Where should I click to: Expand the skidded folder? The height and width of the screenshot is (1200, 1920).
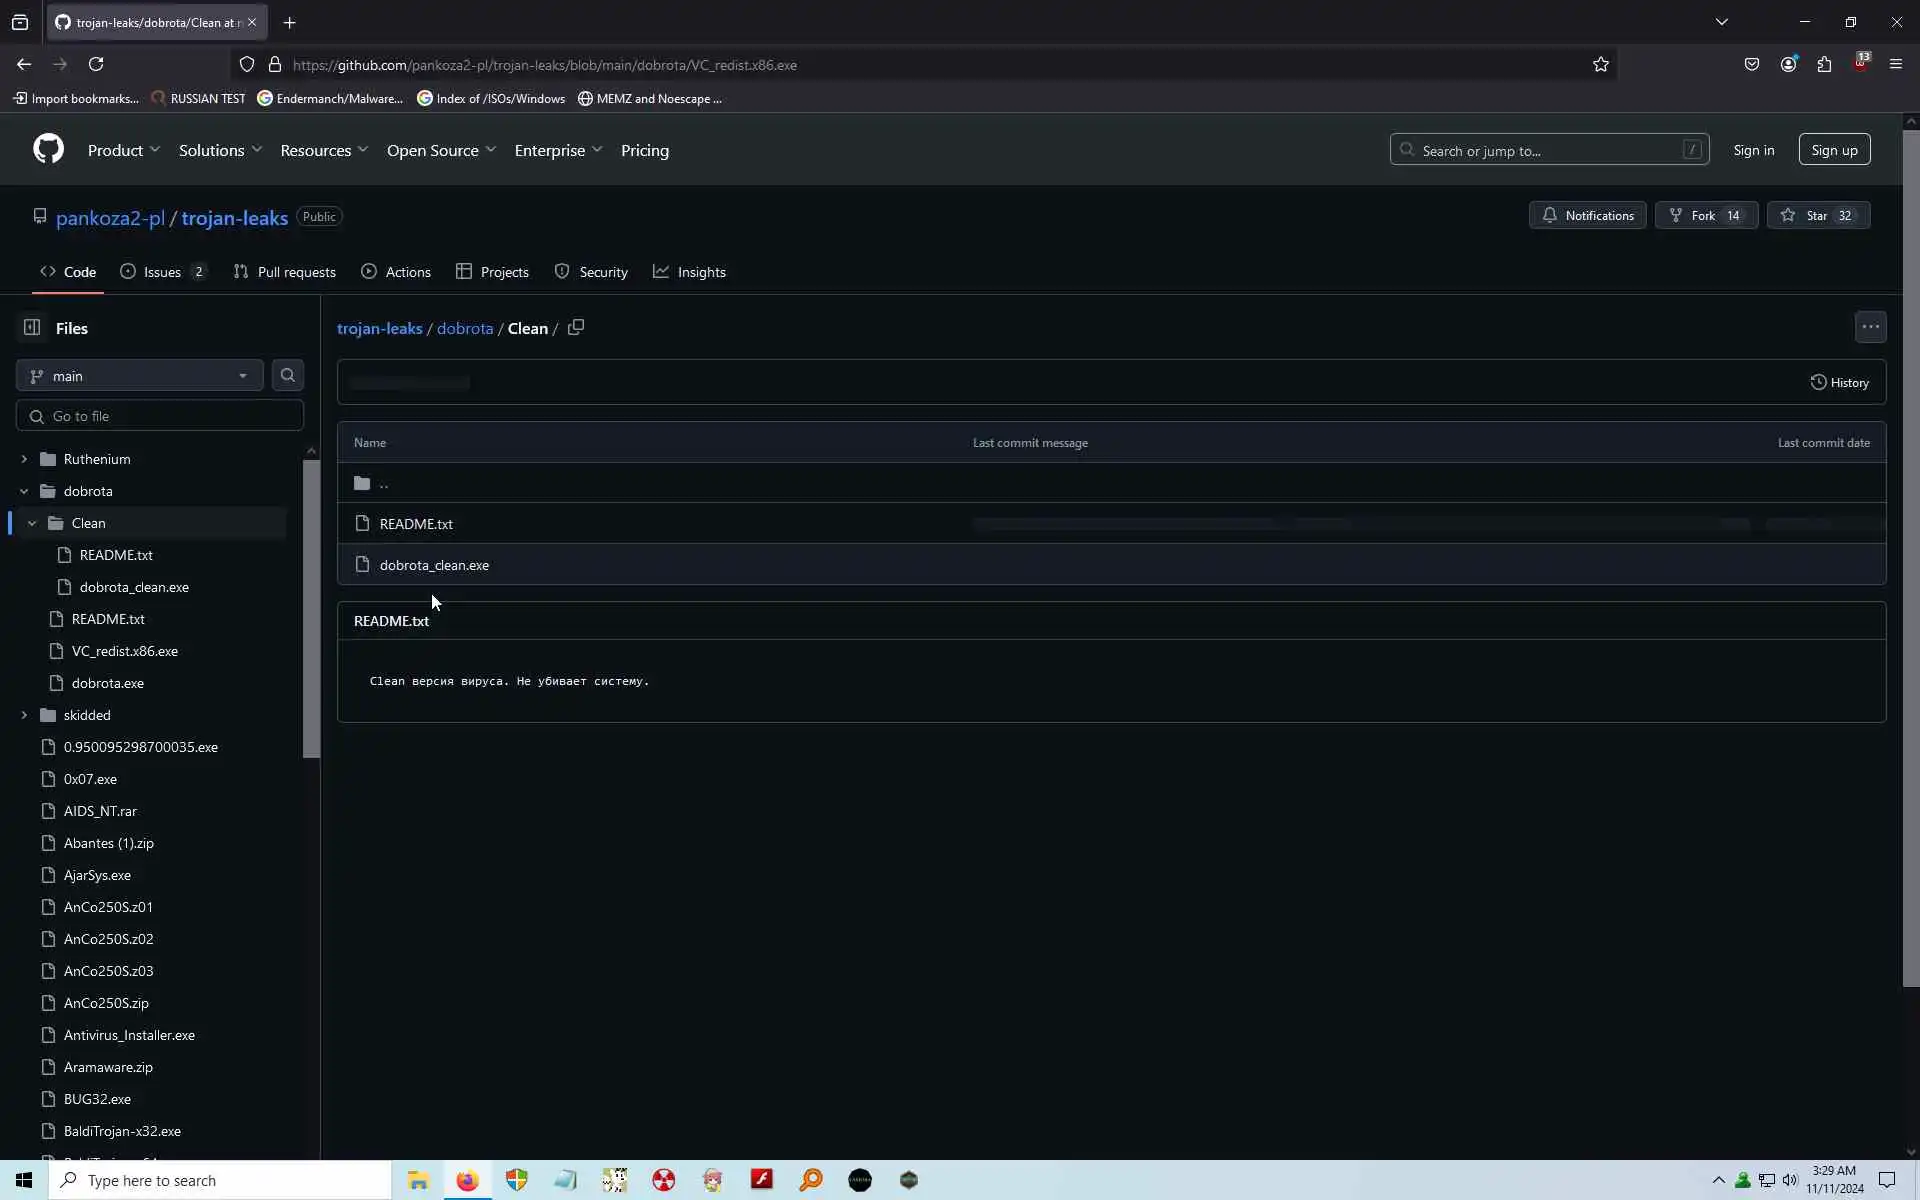tap(24, 715)
